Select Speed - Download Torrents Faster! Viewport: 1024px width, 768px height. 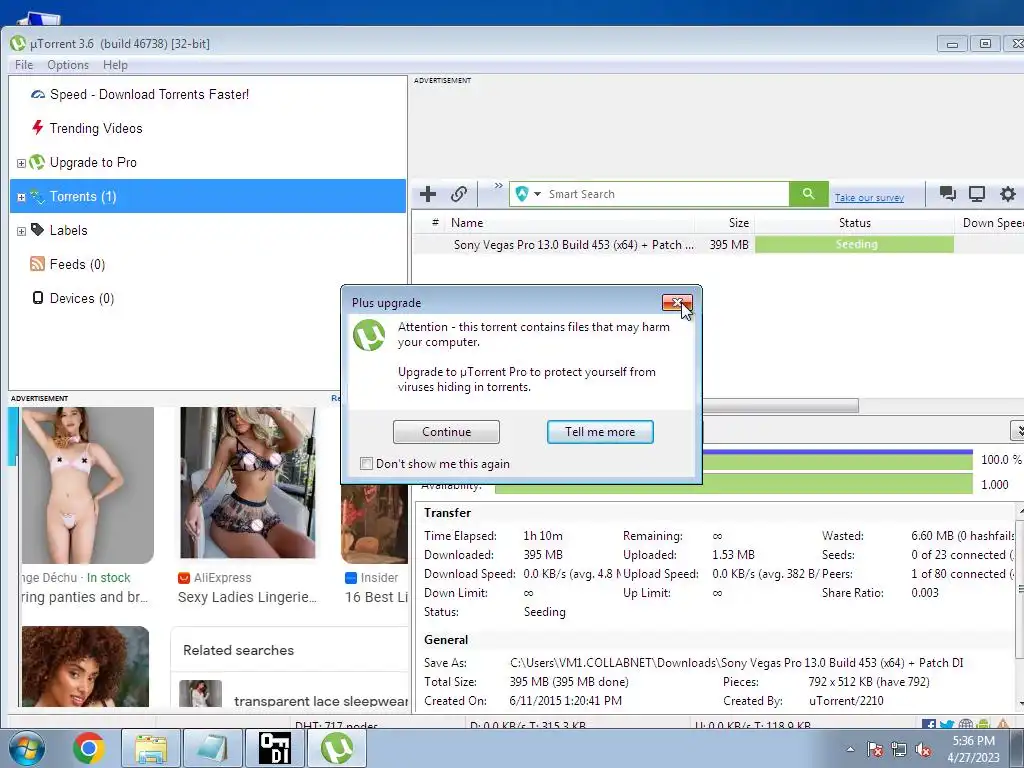pyautogui.click(x=149, y=94)
